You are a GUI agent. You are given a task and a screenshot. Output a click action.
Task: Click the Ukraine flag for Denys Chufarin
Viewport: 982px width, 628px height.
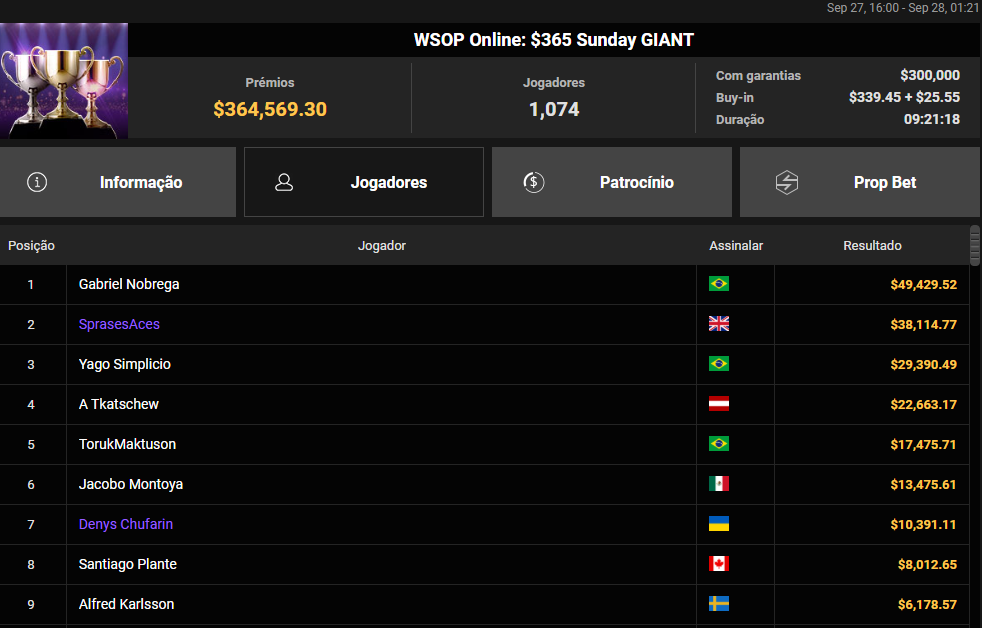tap(718, 524)
